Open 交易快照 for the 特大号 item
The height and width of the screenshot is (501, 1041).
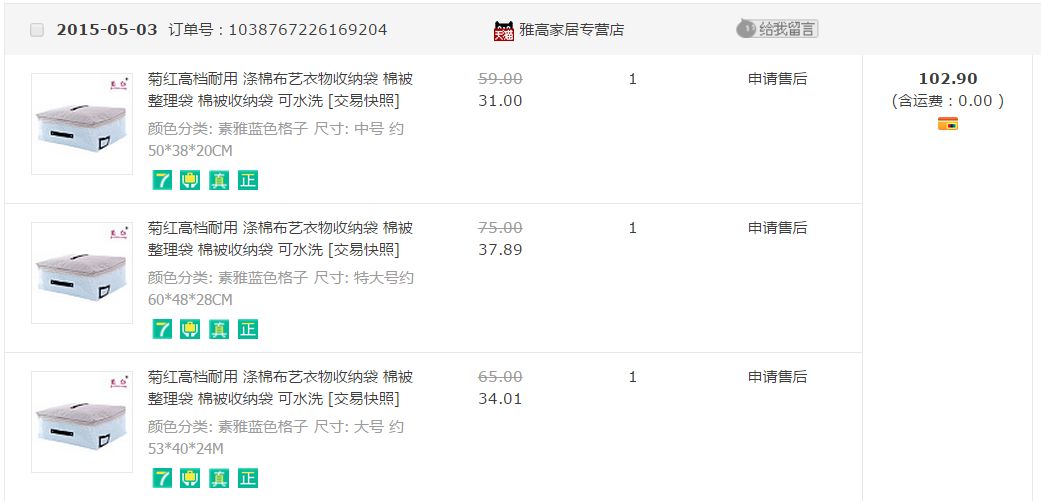click(x=364, y=250)
